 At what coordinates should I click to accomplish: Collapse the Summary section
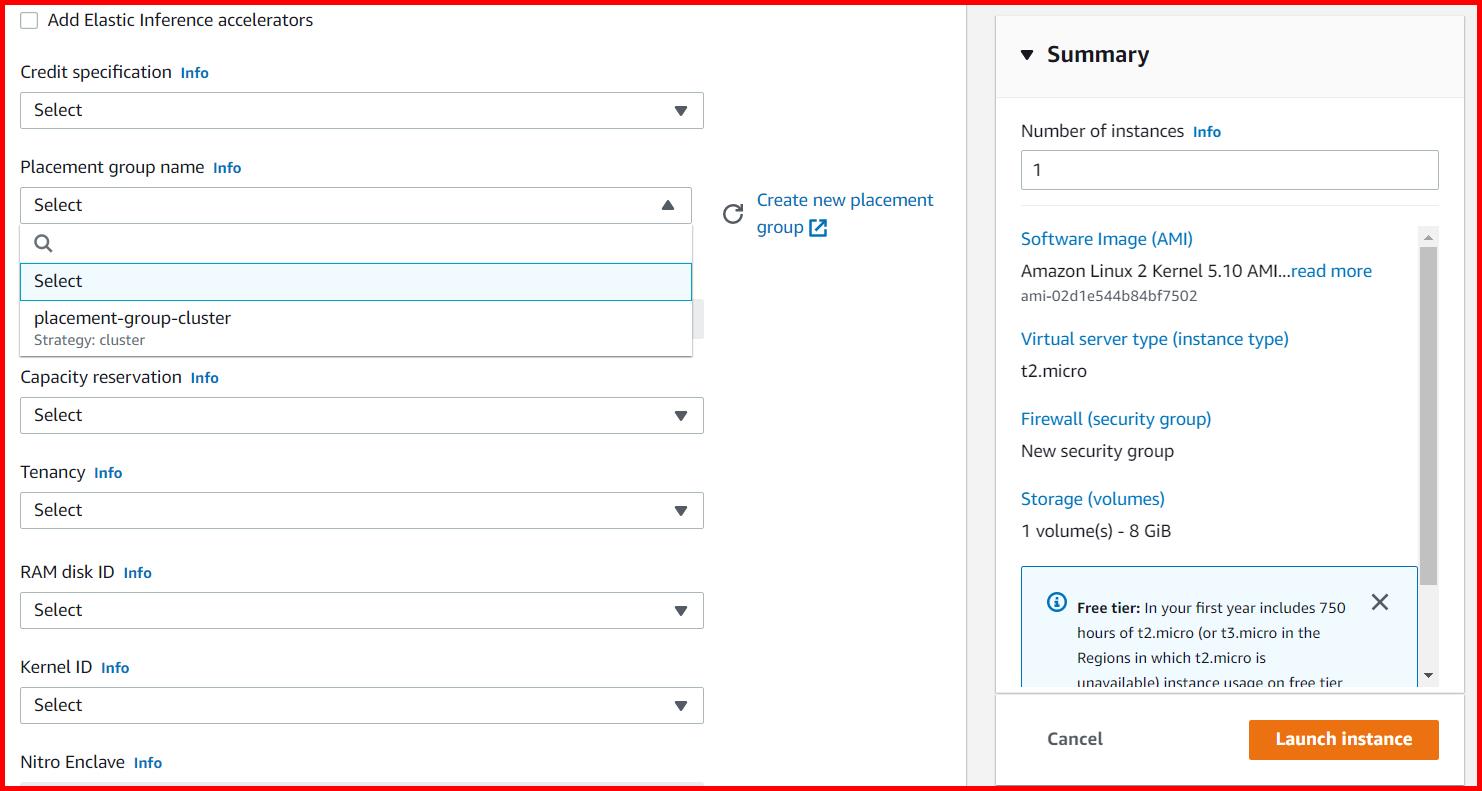pos(1029,56)
